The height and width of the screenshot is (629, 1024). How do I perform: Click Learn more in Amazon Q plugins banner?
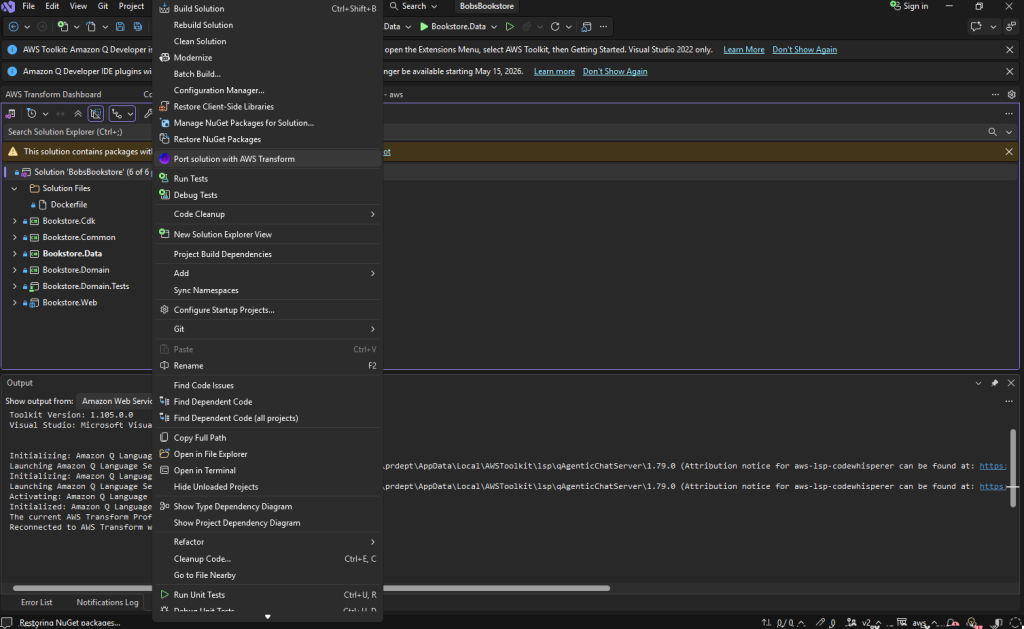(x=554, y=71)
